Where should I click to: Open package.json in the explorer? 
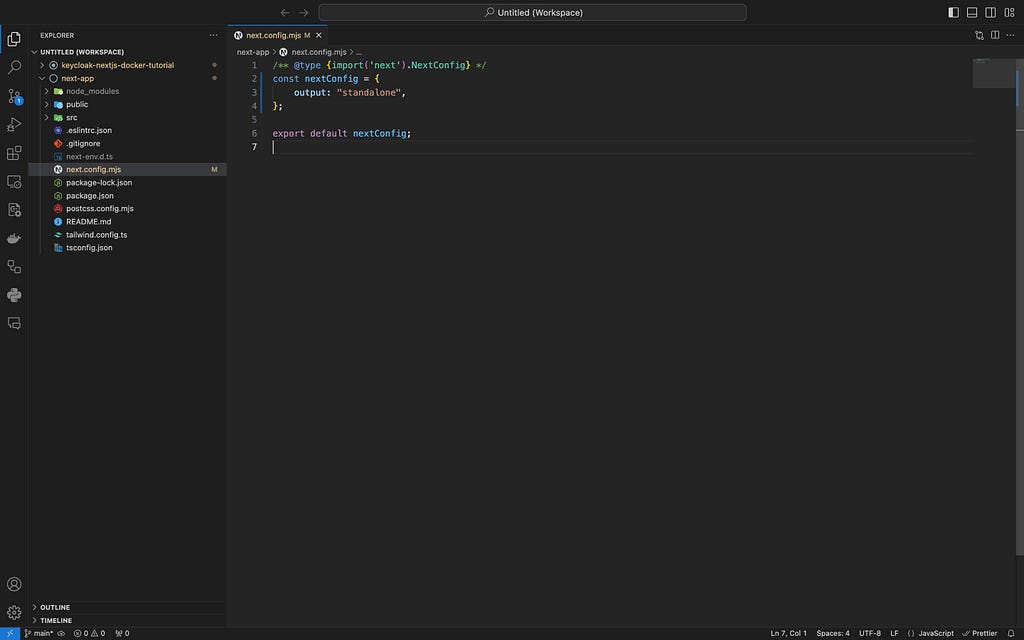[x=127, y=196]
